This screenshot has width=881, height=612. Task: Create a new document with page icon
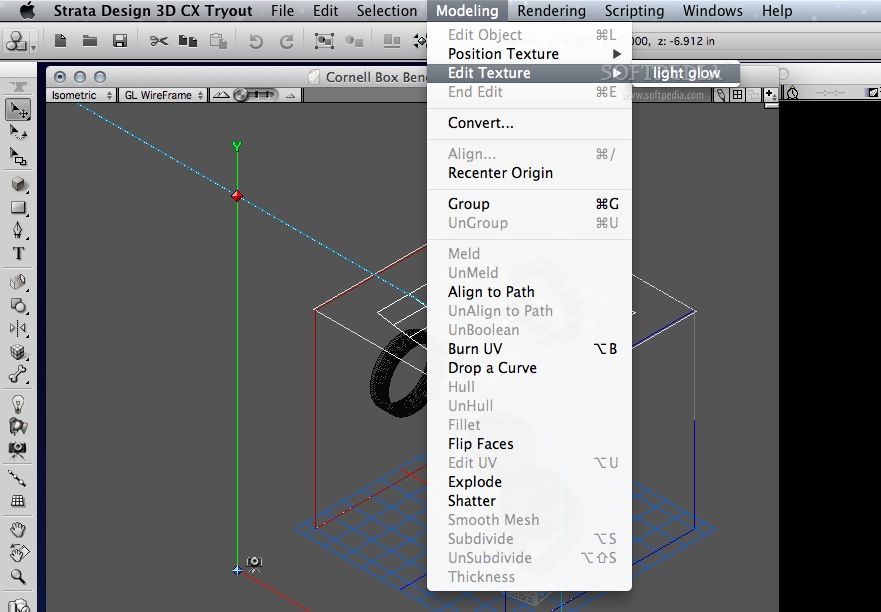pyautogui.click(x=60, y=41)
